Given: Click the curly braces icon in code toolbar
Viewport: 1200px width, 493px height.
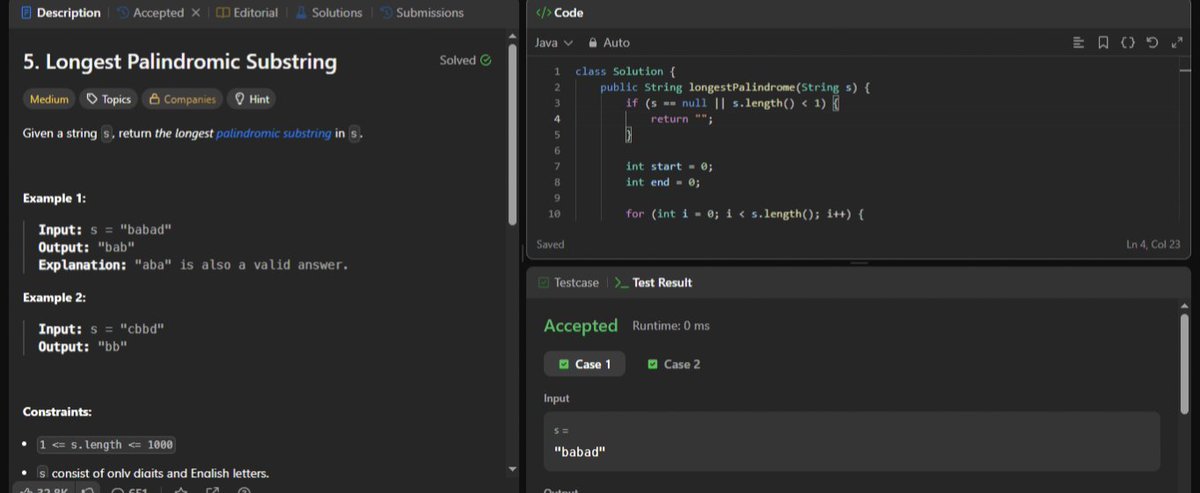Looking at the screenshot, I should click(1127, 43).
